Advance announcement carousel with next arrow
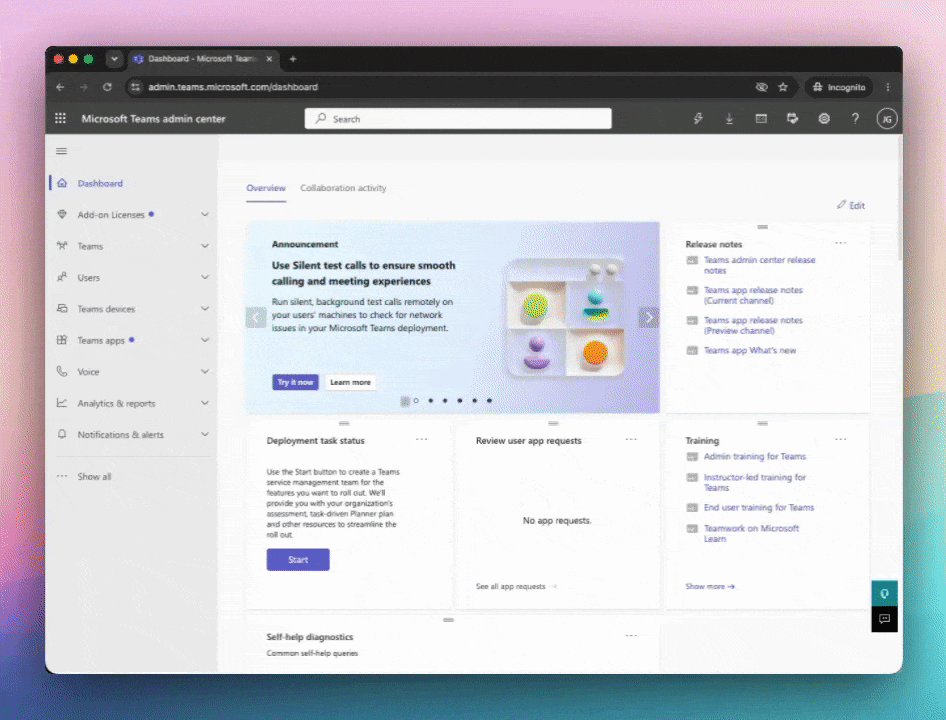The width and height of the screenshot is (946, 720). coord(649,317)
